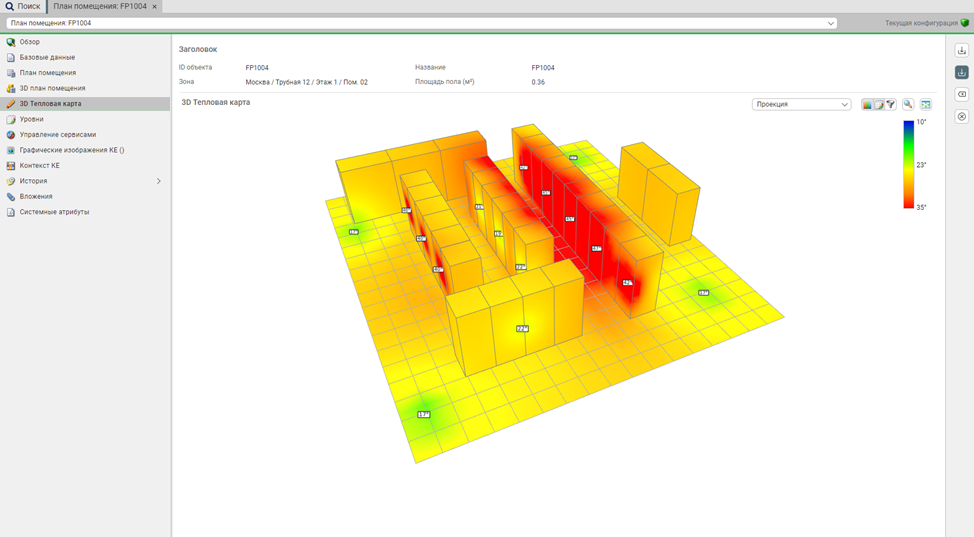
Task: Select the План помещения: FP1004 tab
Action: tap(100, 6)
